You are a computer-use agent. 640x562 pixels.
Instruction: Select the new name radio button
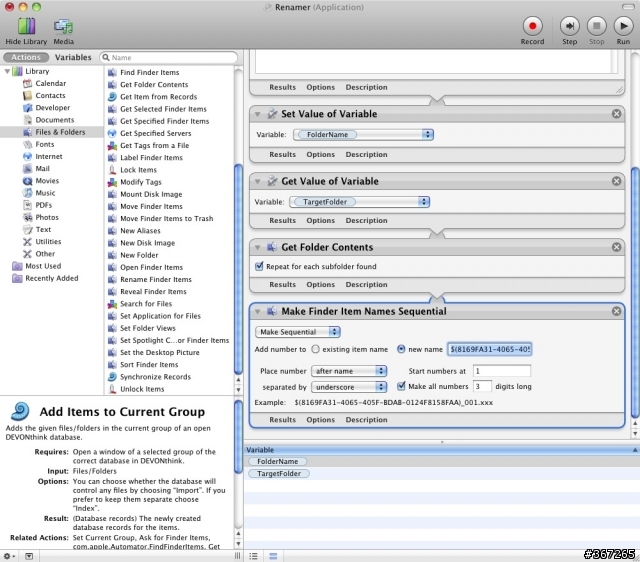[401, 349]
